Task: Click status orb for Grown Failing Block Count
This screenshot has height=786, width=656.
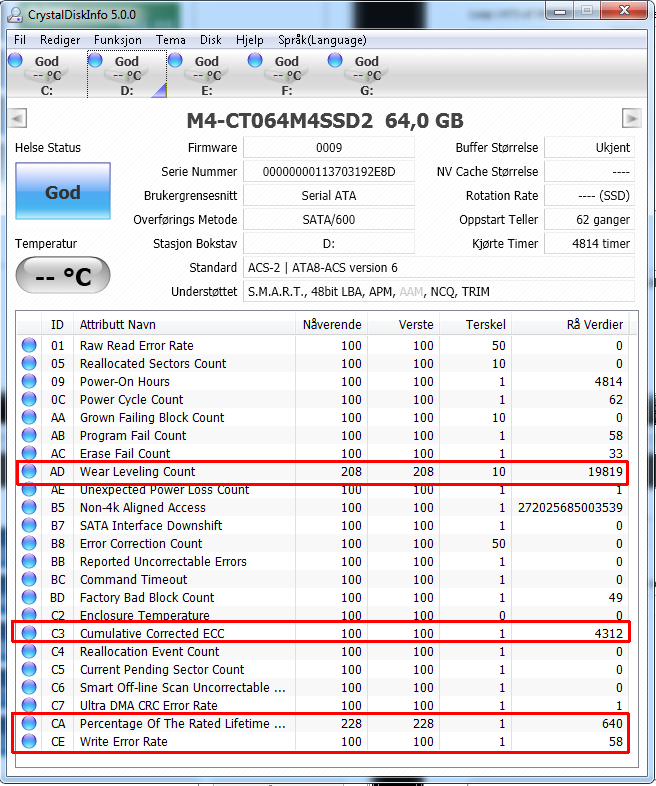Action: 29,417
